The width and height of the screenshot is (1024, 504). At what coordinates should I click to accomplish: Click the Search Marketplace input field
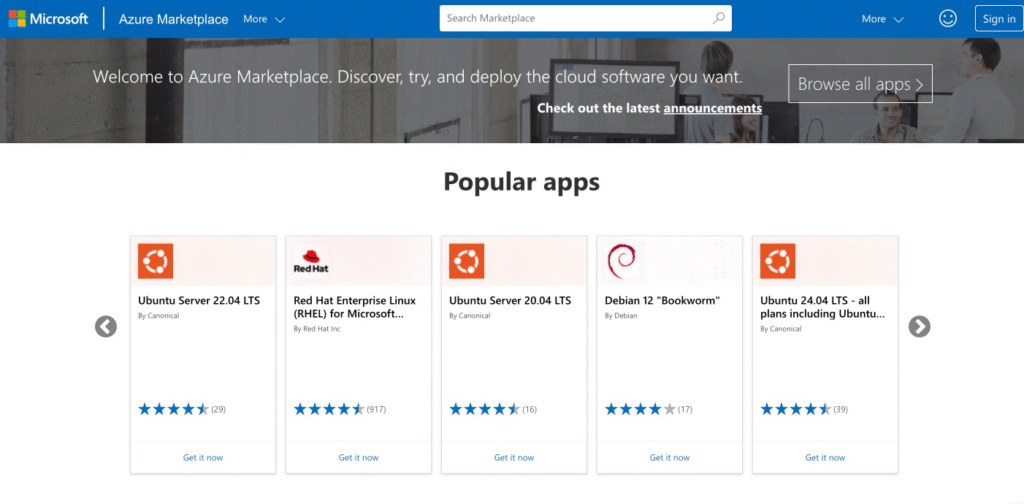pos(575,18)
